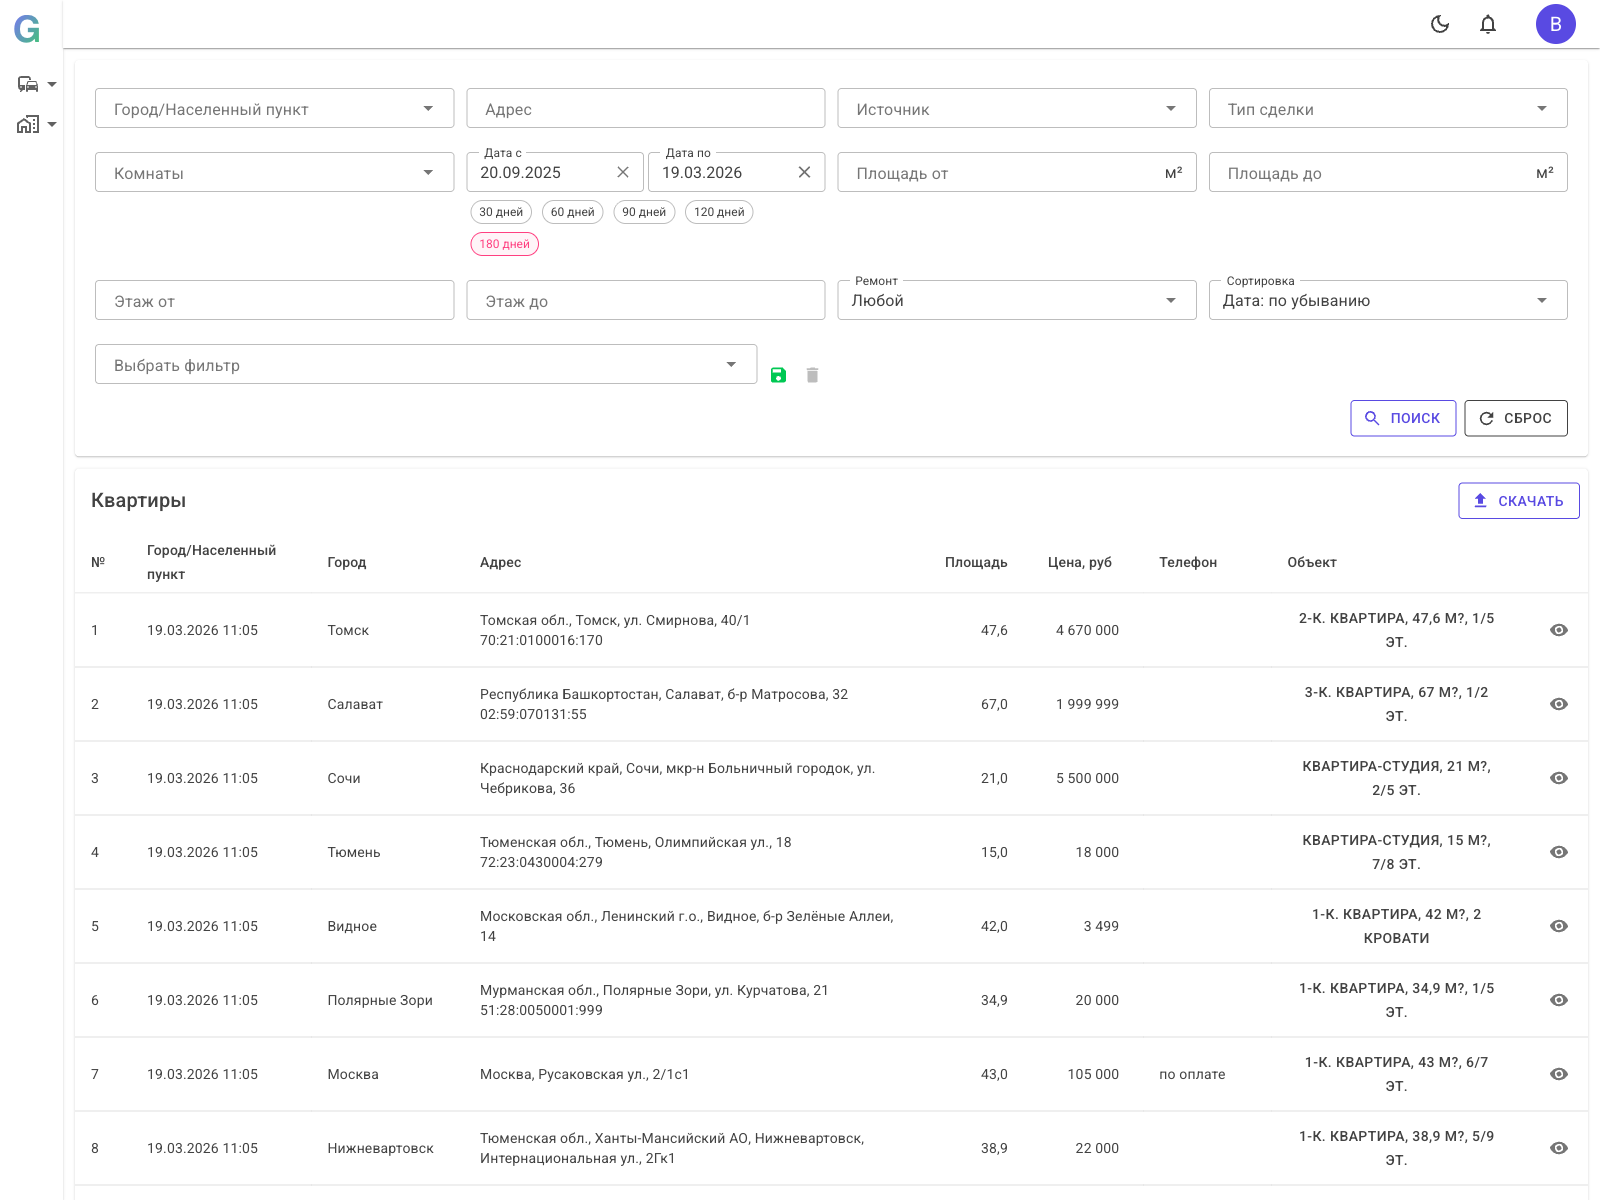Click into the Адрес input field
The width and height of the screenshot is (1600, 1200).
click(x=645, y=108)
